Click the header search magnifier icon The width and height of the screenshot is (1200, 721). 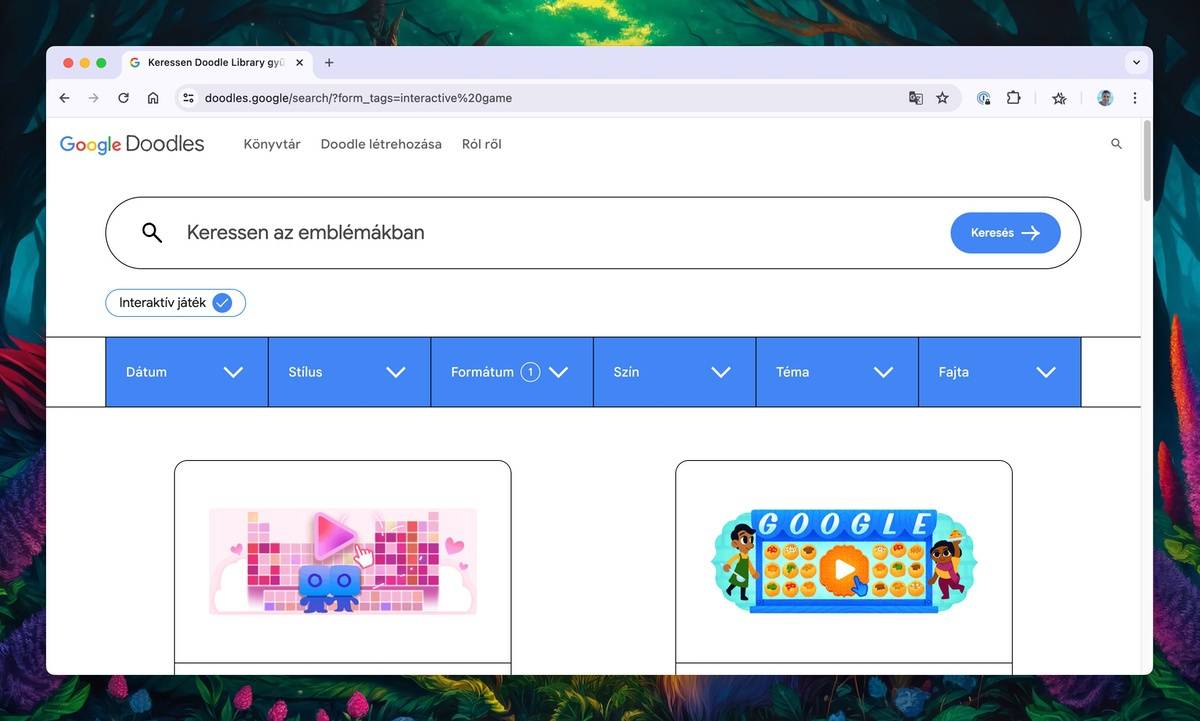pyautogui.click(x=1116, y=144)
